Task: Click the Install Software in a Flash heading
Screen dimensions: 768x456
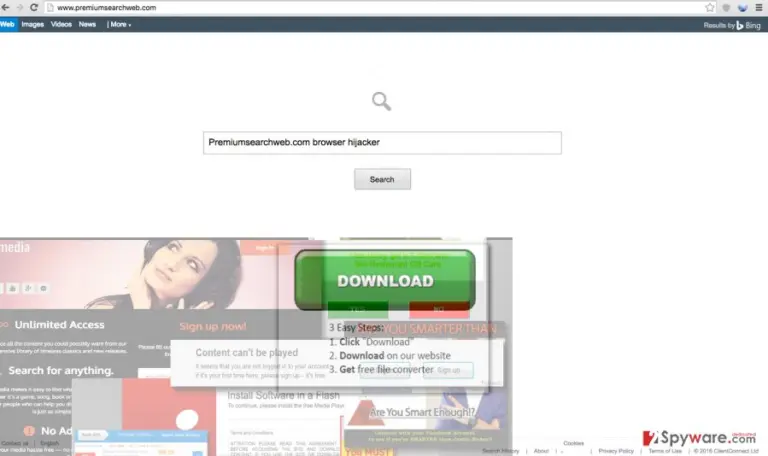Action: point(283,395)
